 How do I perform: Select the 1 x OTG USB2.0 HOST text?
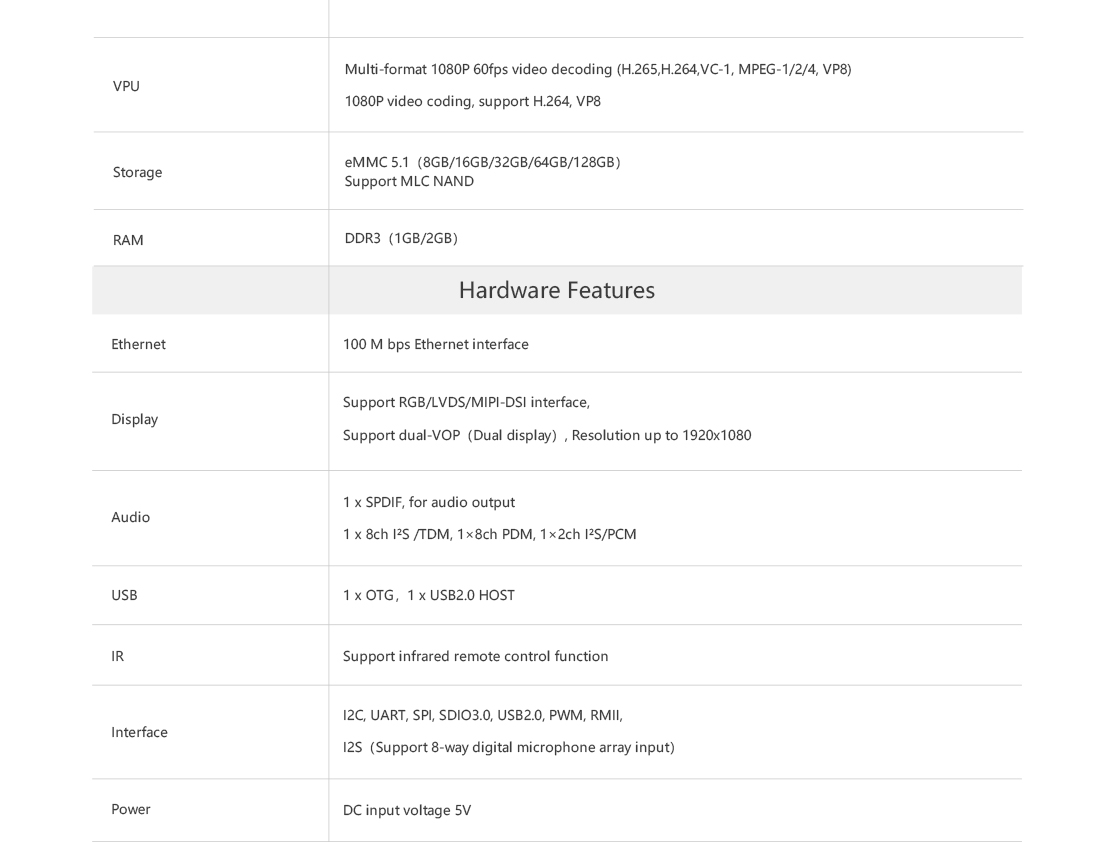(429, 595)
